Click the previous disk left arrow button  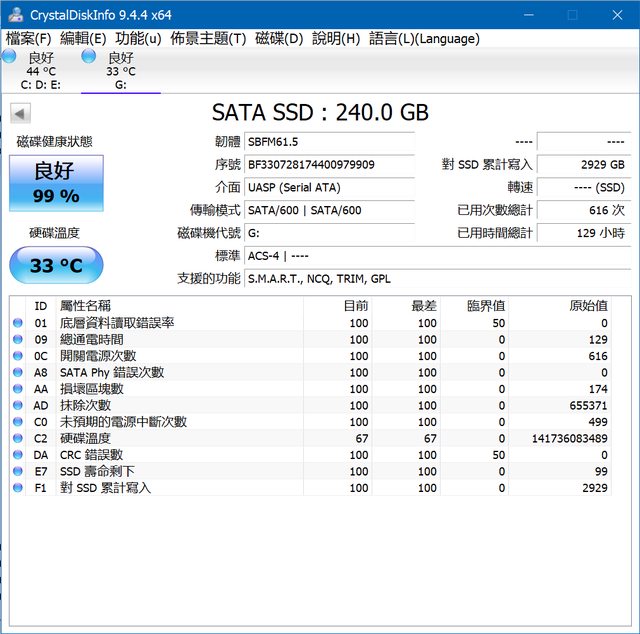pyautogui.click(x=21, y=114)
